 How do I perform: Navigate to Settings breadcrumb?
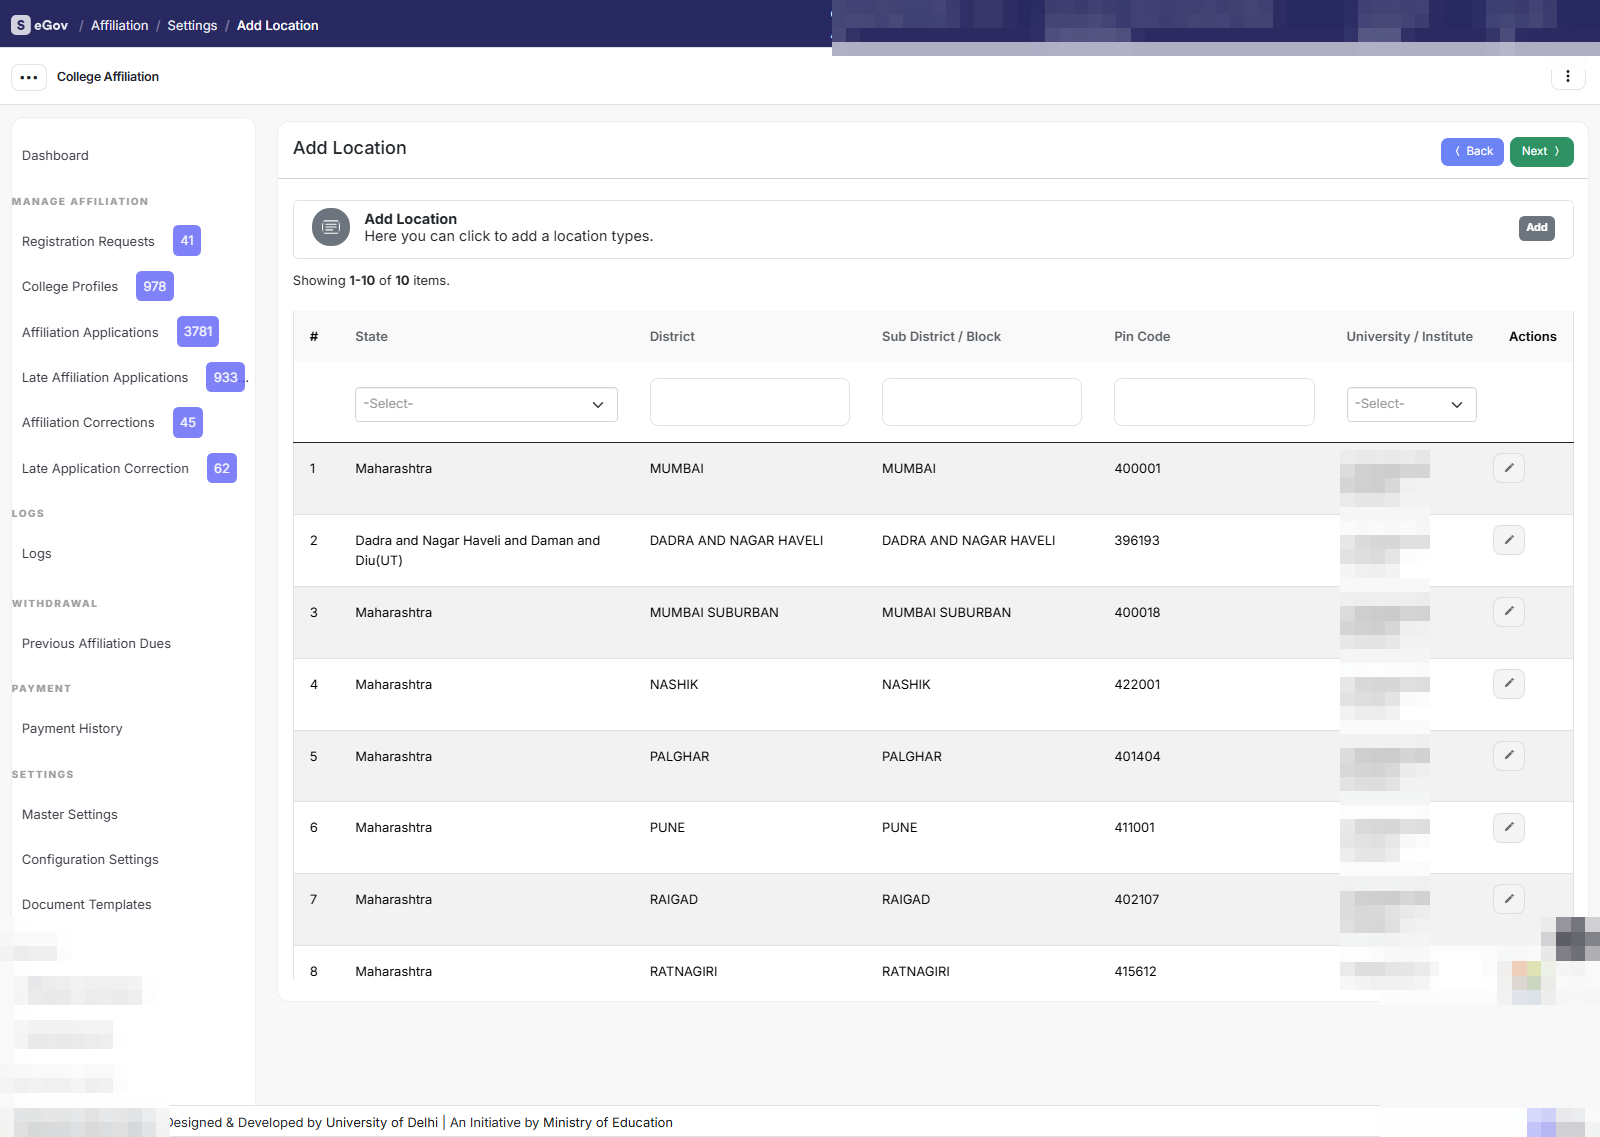point(192,25)
